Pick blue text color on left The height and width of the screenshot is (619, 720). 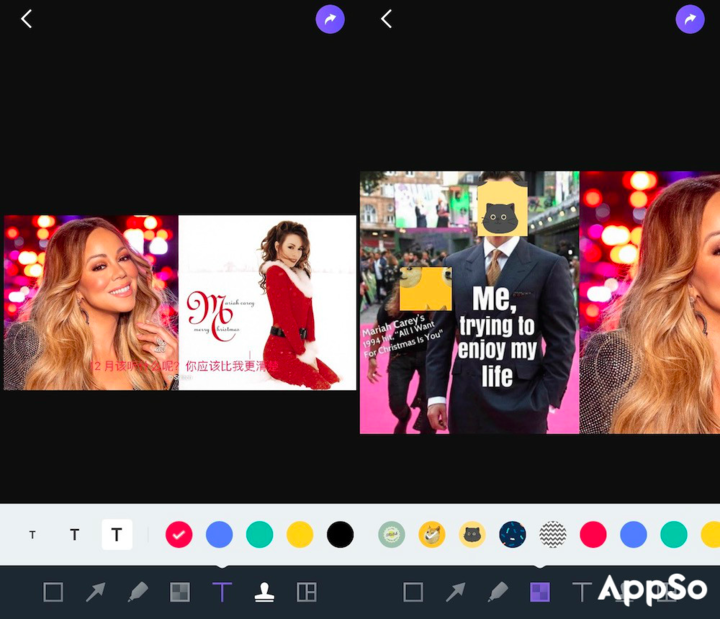tap(219, 535)
